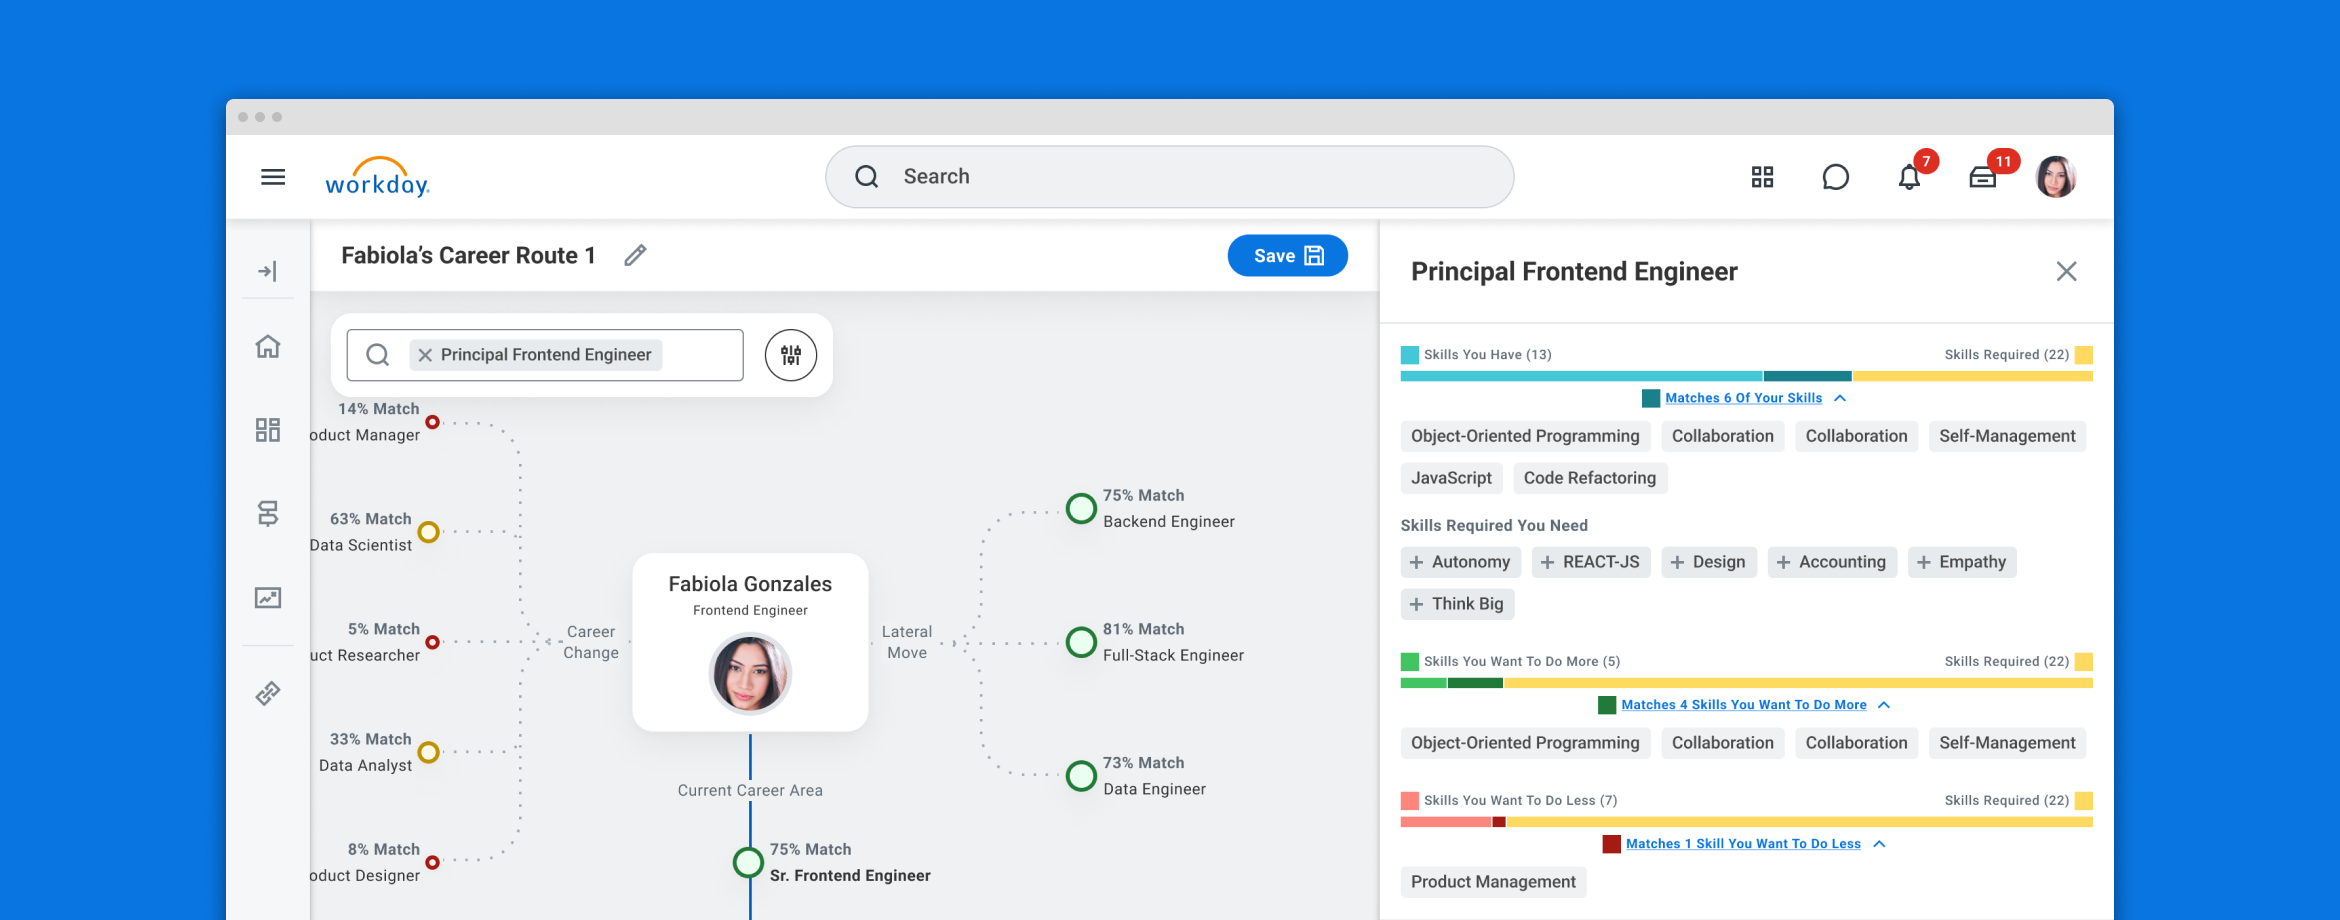Collapse Matches 1 Skill To Do Less chevron
The width and height of the screenshot is (2340, 920).
[x=1879, y=844]
